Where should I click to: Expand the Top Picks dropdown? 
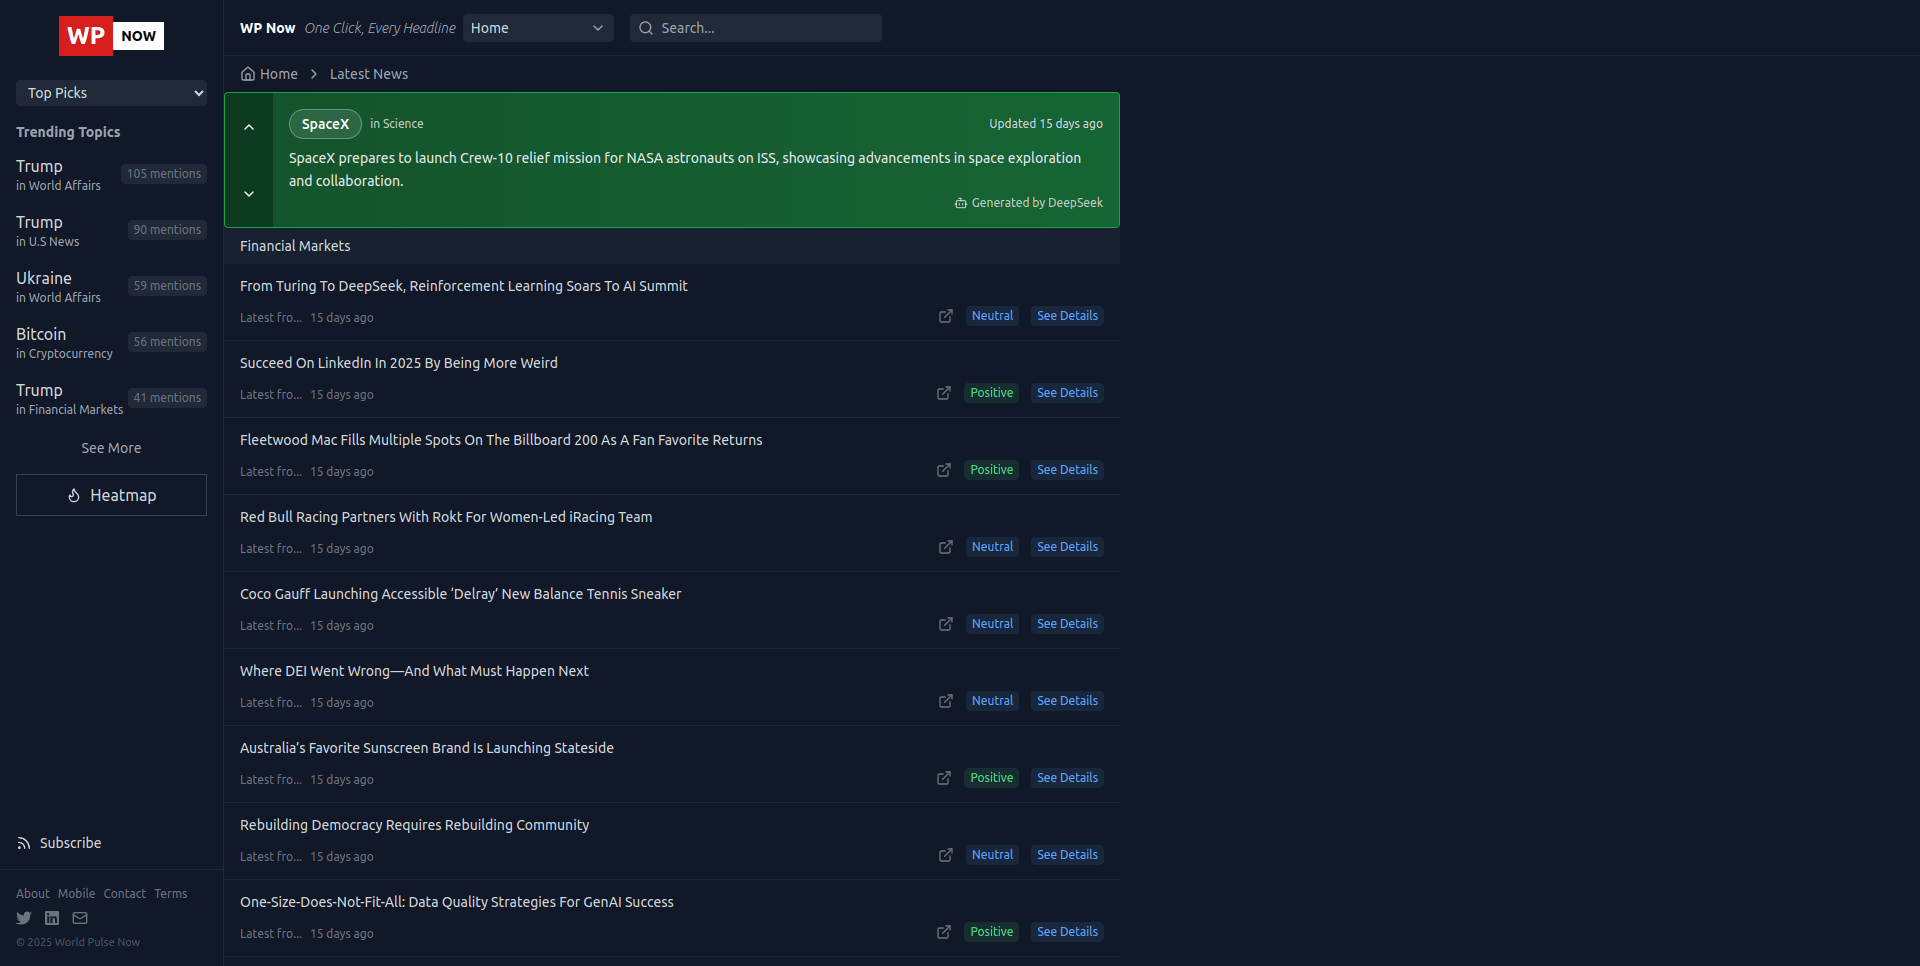click(x=111, y=93)
